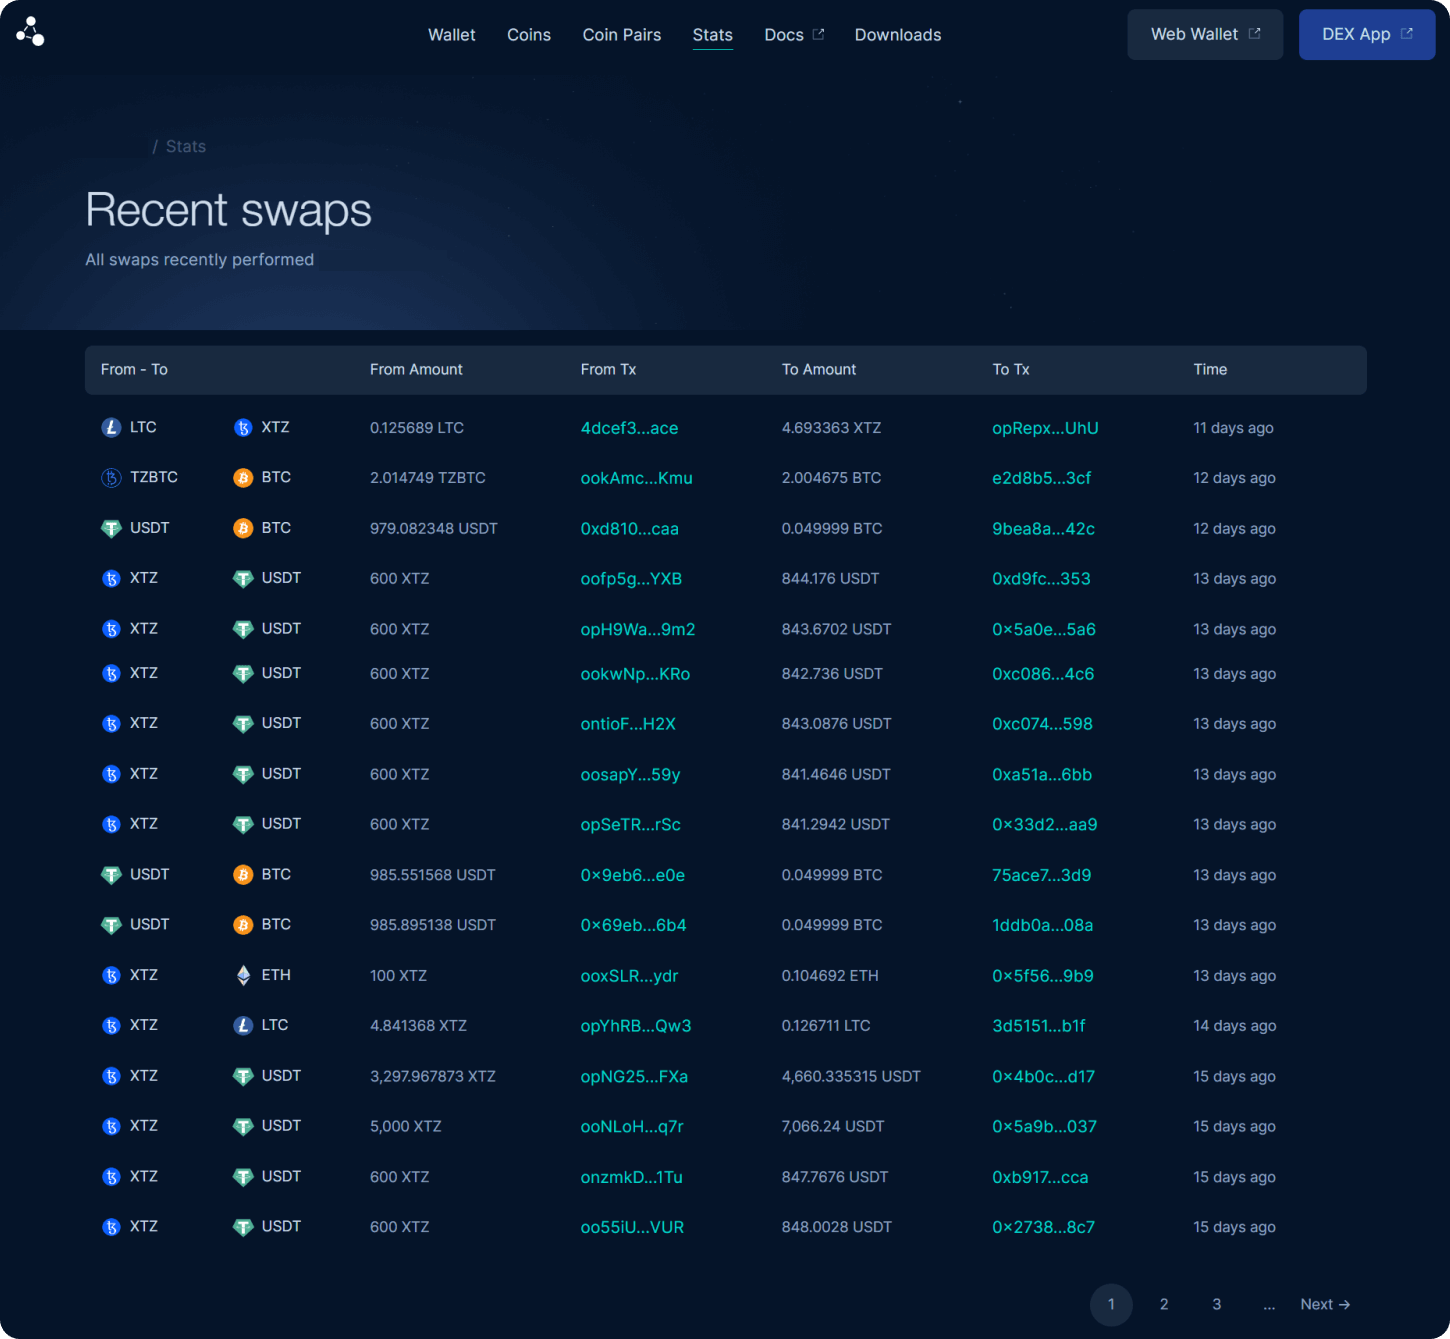Open To Tx link 75ace7...3d9
Screen dimensions: 1450x1339
tap(1041, 875)
